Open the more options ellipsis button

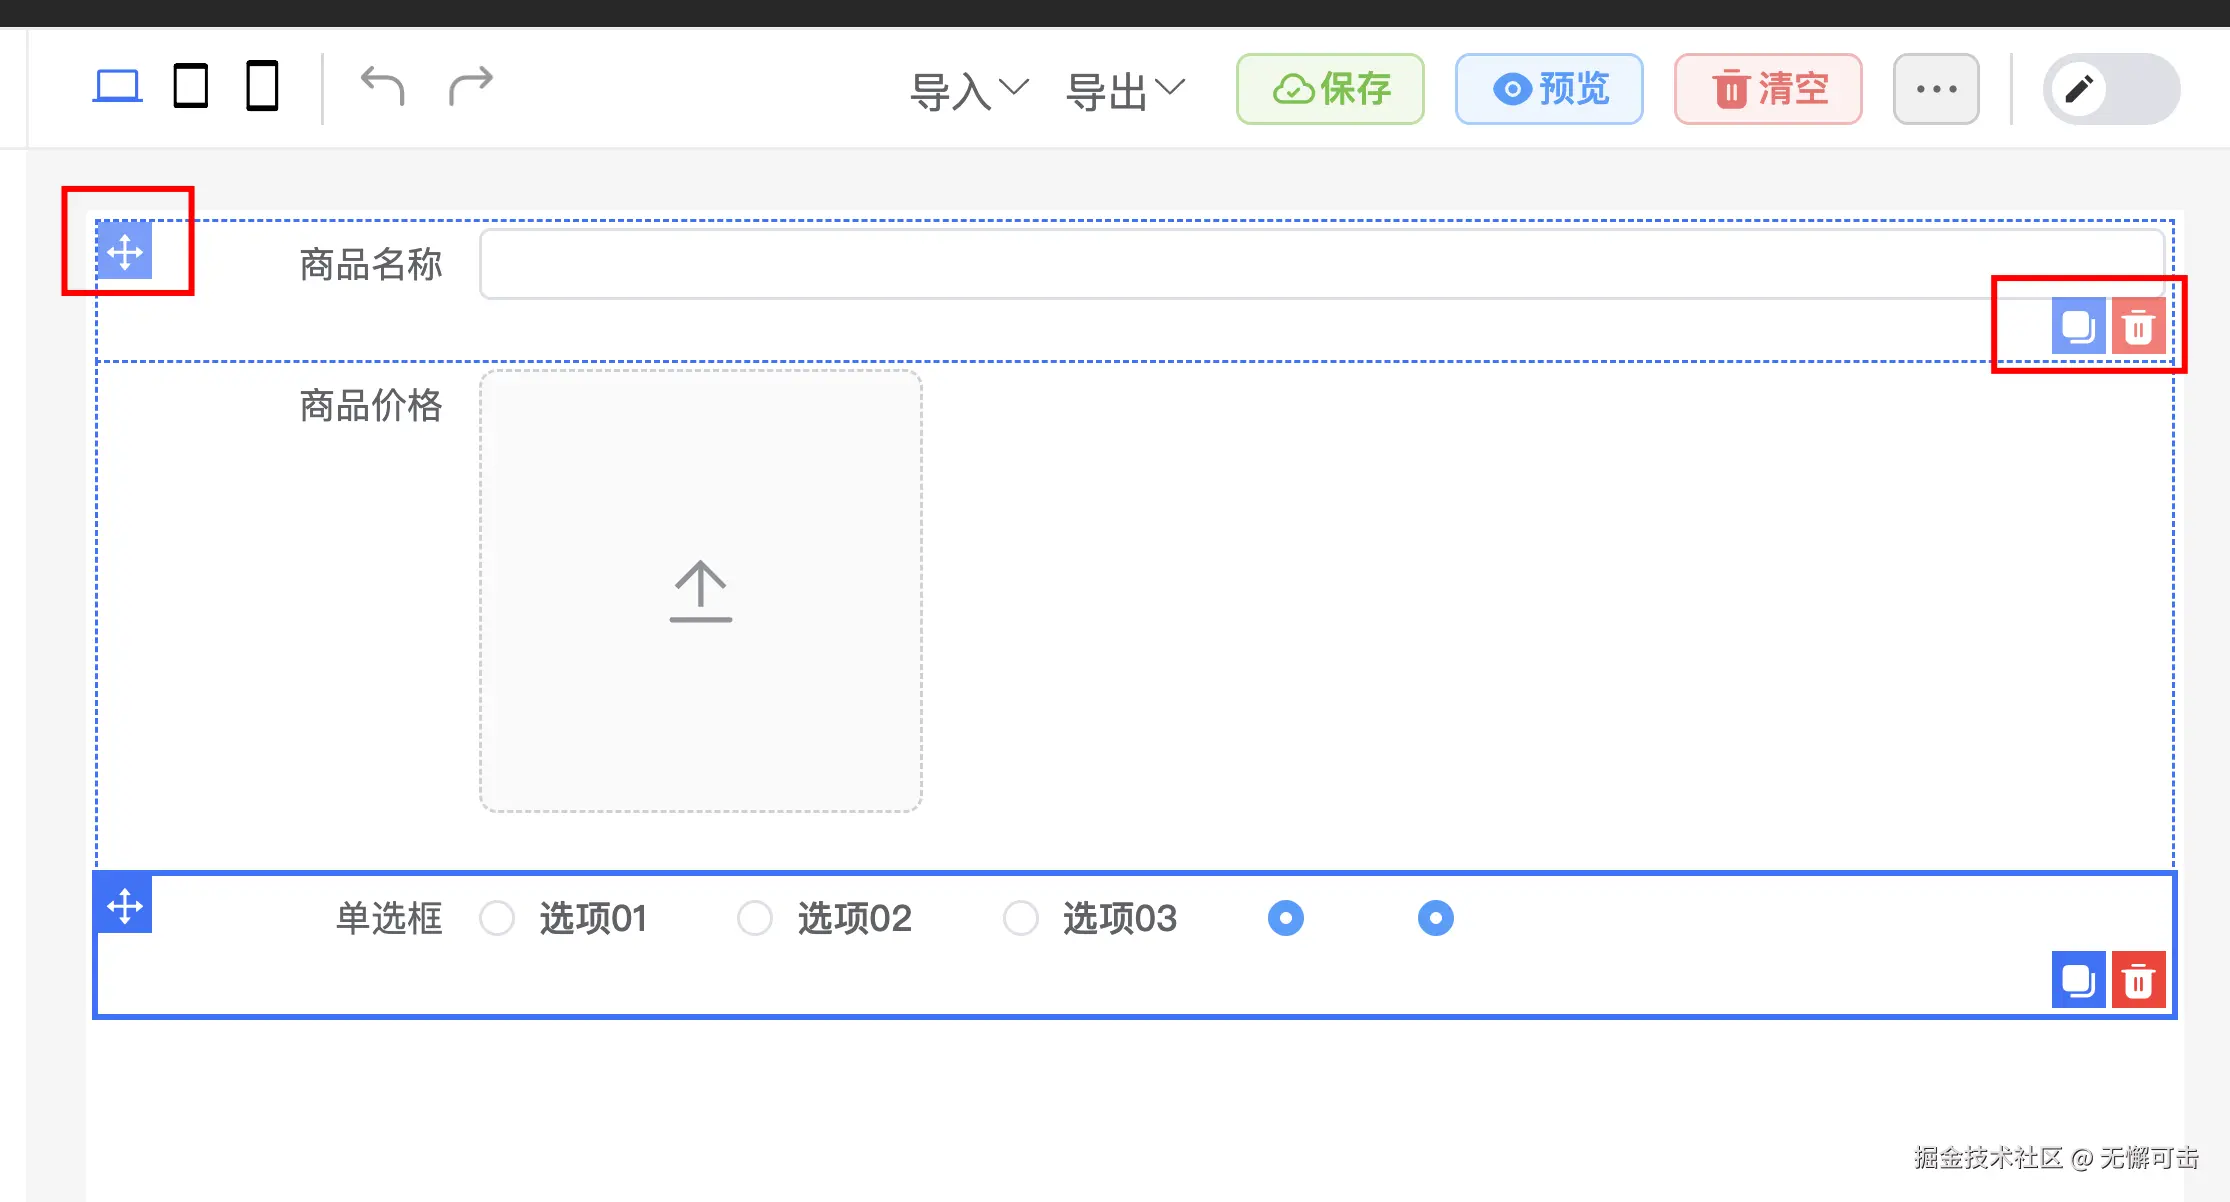1936,89
